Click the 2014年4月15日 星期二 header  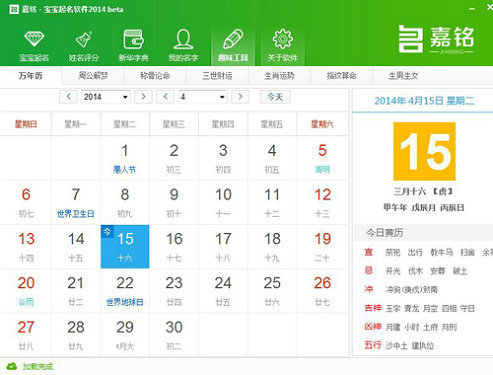[424, 101]
